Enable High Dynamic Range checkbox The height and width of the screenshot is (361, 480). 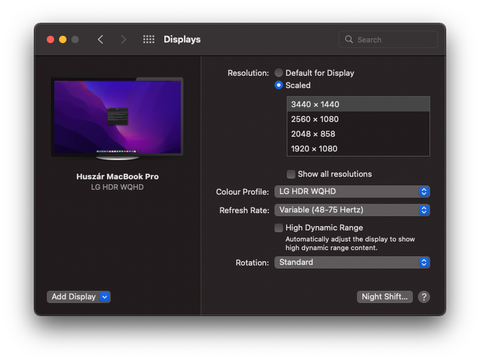[x=279, y=228]
